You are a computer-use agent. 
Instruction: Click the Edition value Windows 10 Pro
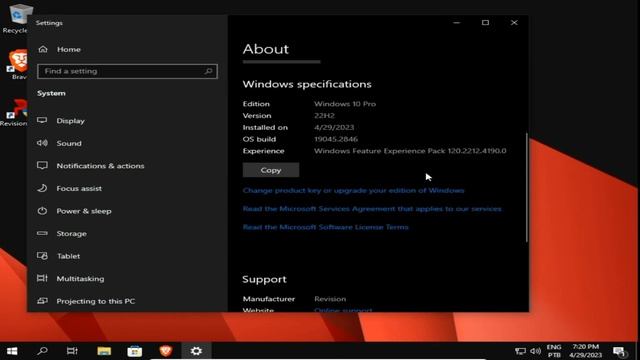(345, 104)
